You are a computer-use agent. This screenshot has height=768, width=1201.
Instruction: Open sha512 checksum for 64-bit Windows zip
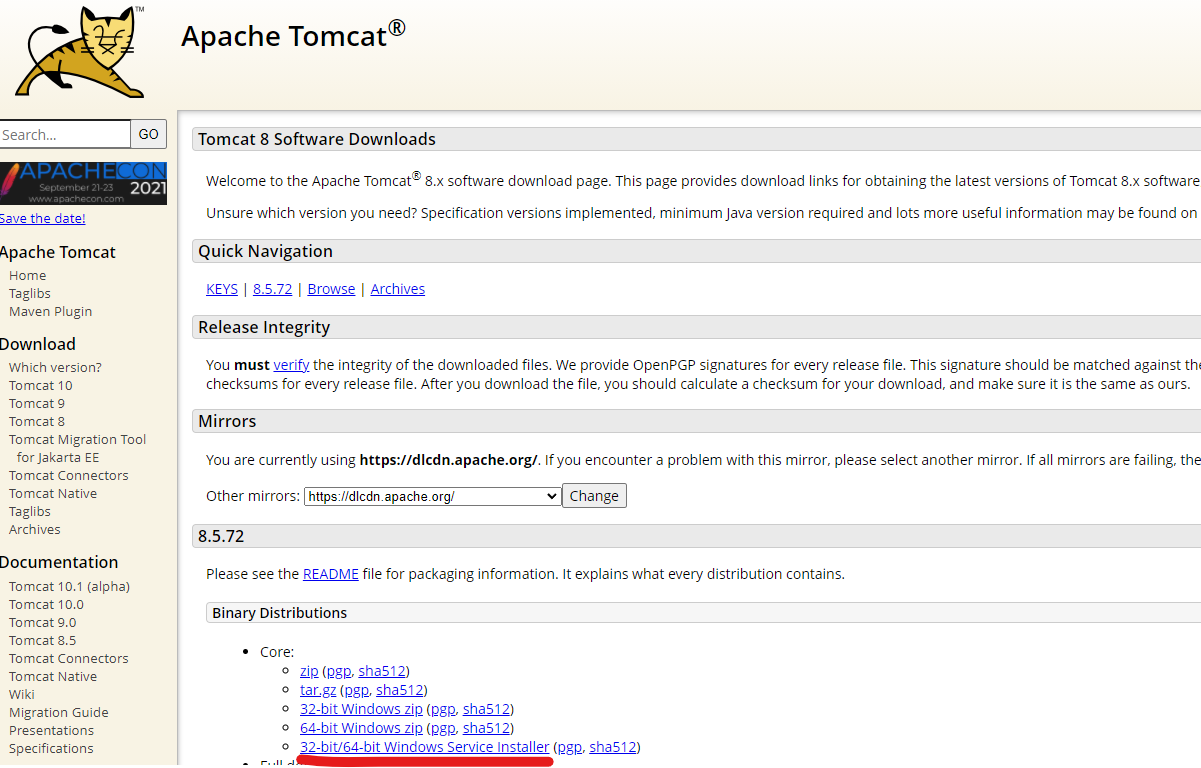tap(486, 728)
